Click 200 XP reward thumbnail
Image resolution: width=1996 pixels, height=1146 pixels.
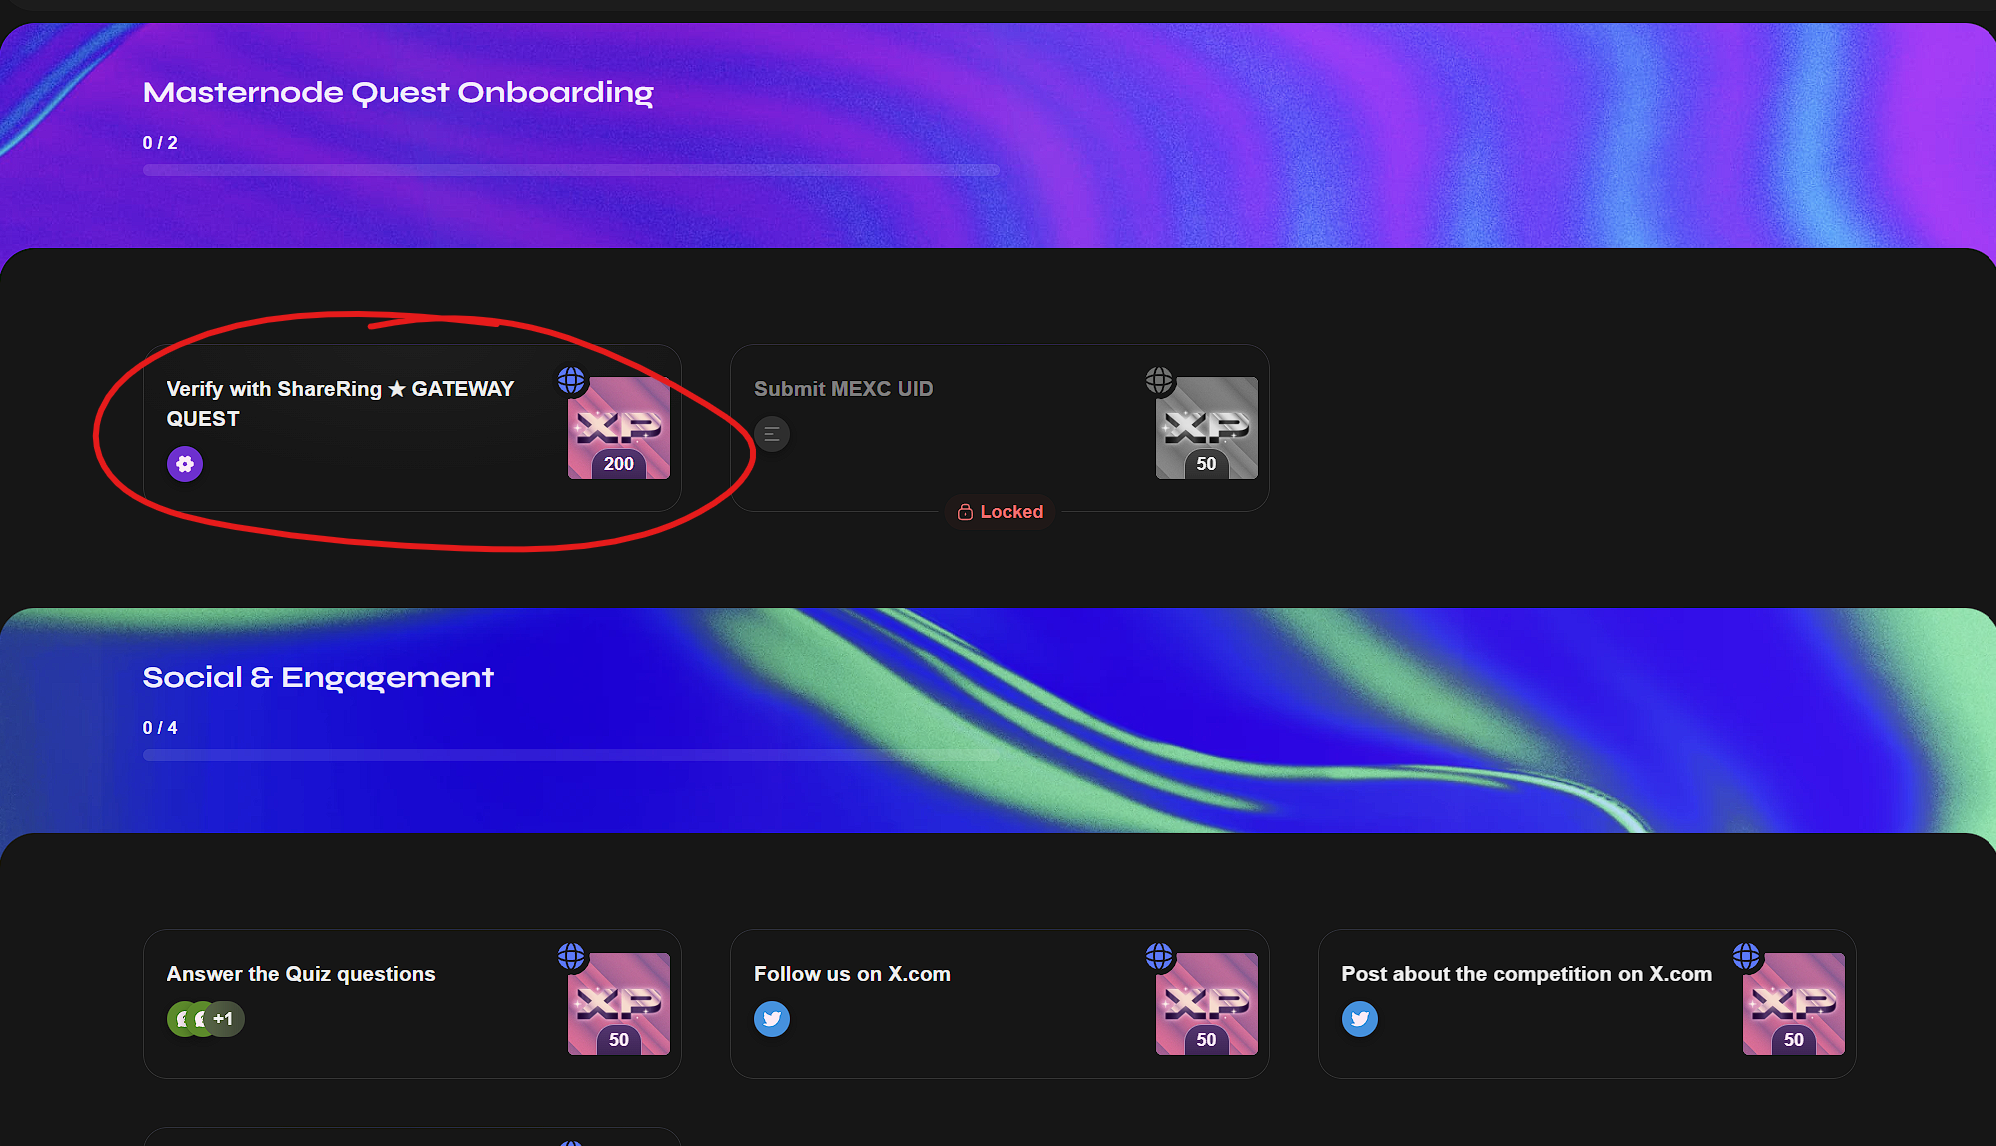tap(619, 430)
